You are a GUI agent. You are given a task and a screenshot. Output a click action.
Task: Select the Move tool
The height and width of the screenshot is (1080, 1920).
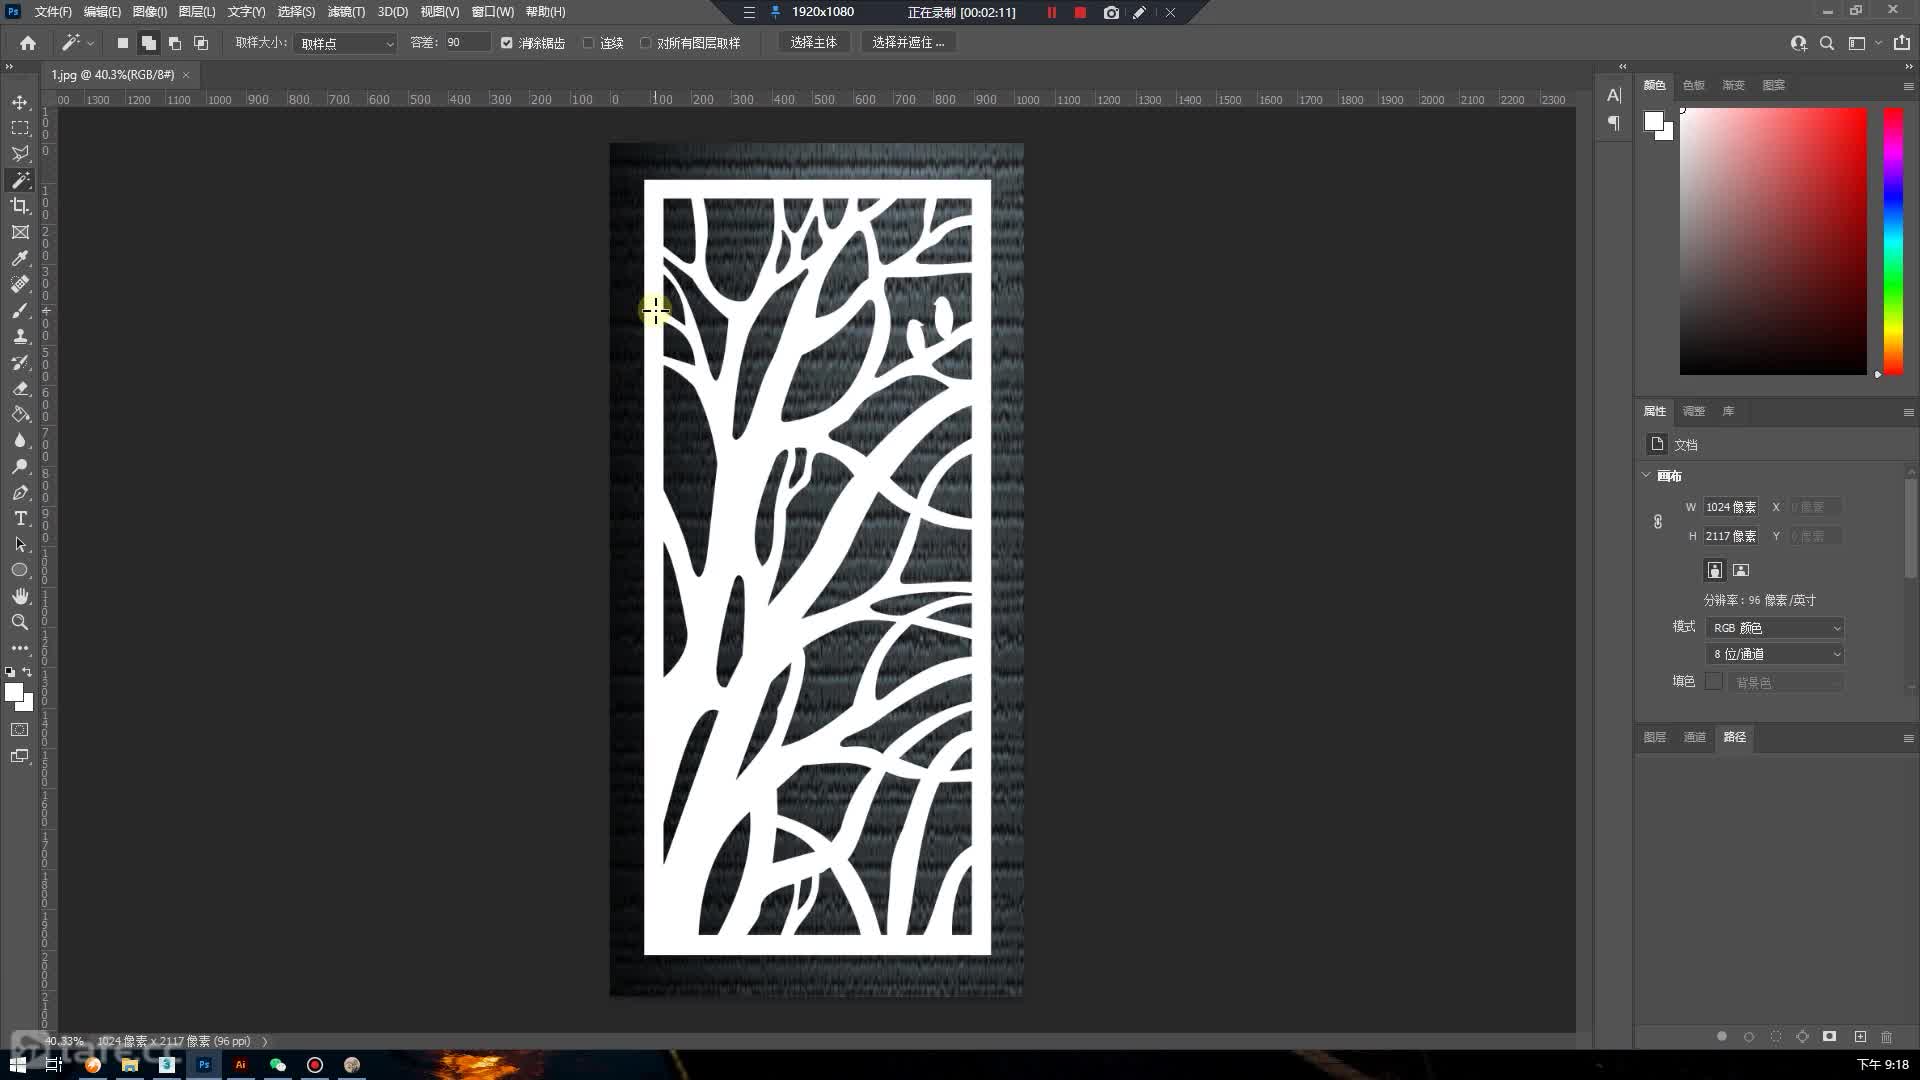pos(20,102)
